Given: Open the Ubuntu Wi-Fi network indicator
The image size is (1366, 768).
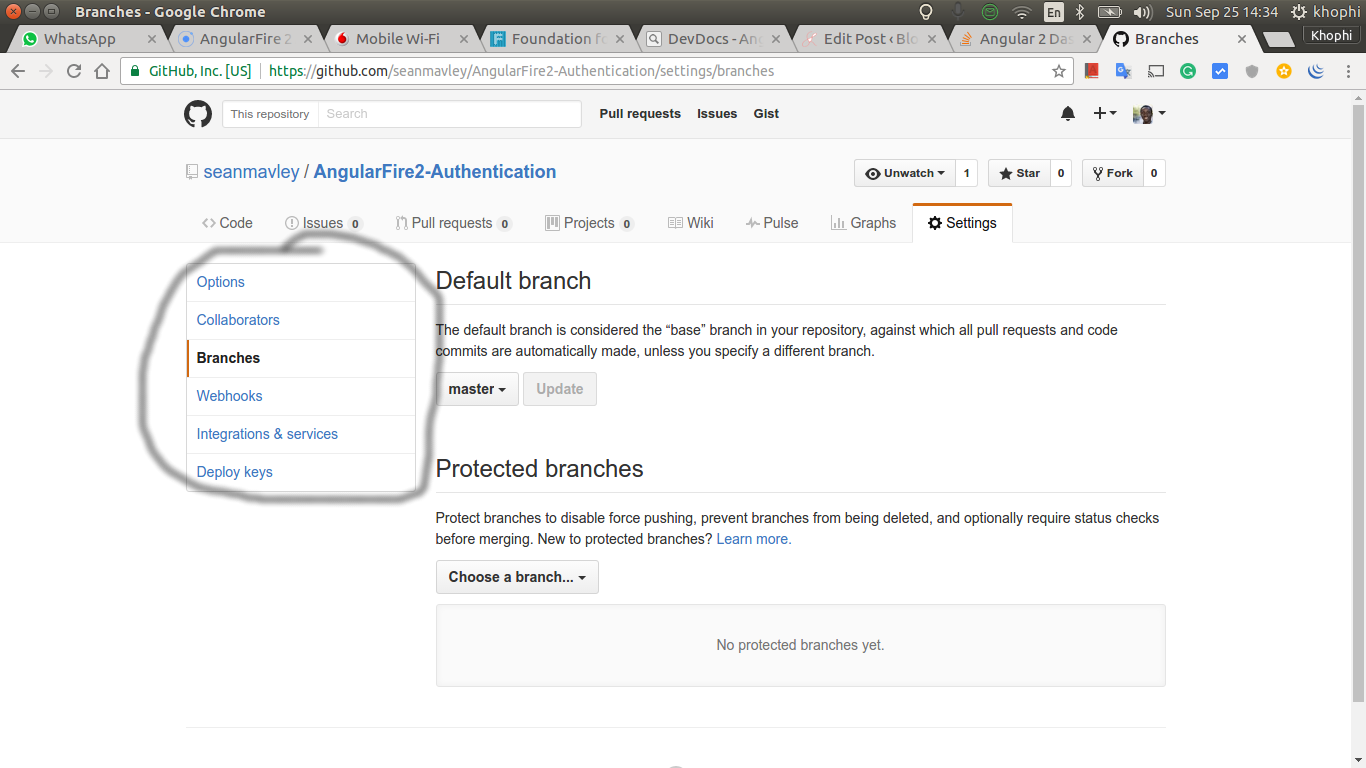Looking at the screenshot, I should pos(1021,12).
